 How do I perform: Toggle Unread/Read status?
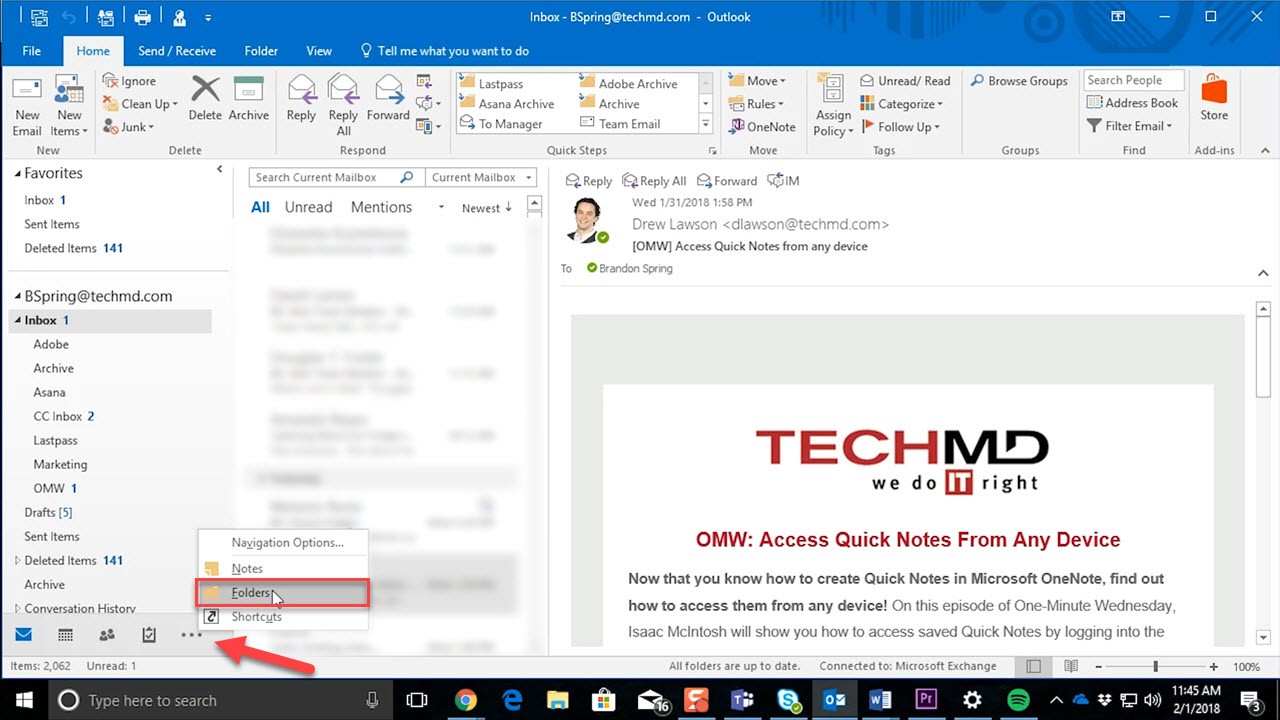905,81
